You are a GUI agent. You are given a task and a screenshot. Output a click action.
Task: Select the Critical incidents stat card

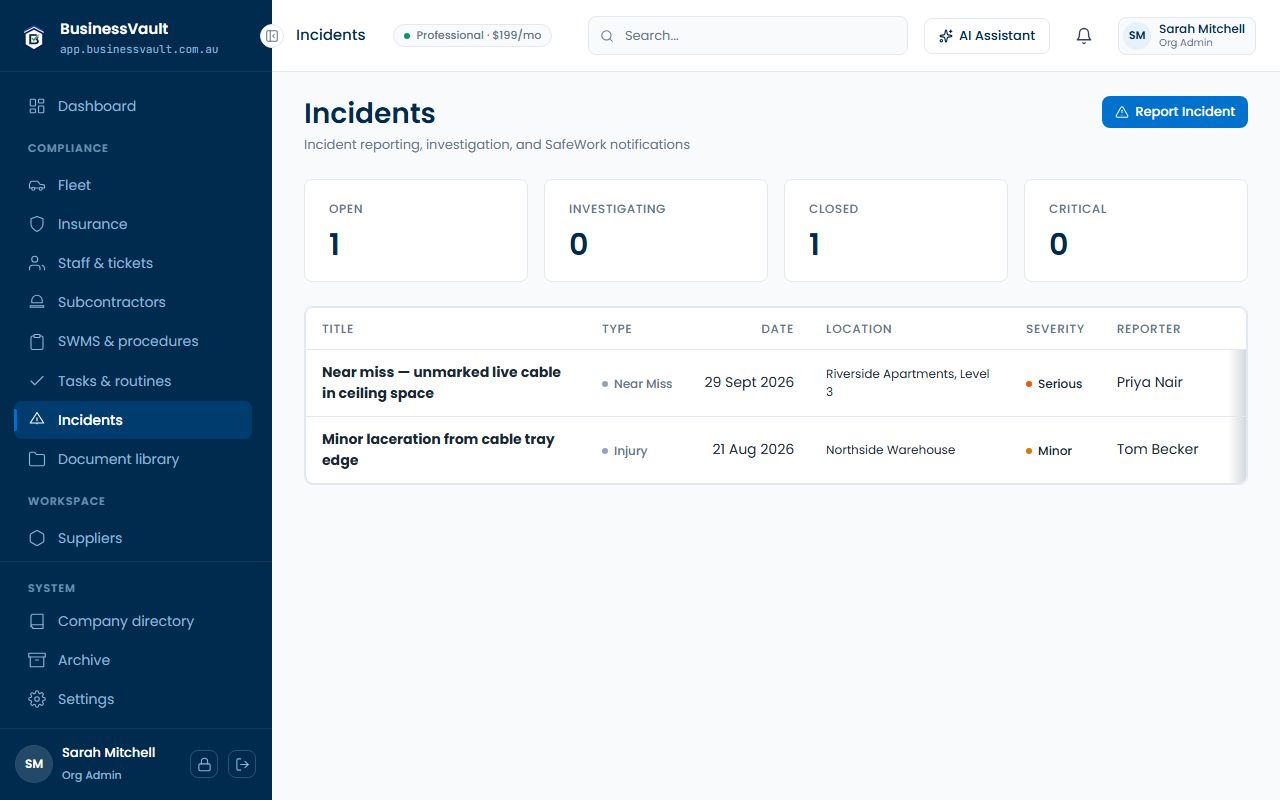tap(1136, 231)
